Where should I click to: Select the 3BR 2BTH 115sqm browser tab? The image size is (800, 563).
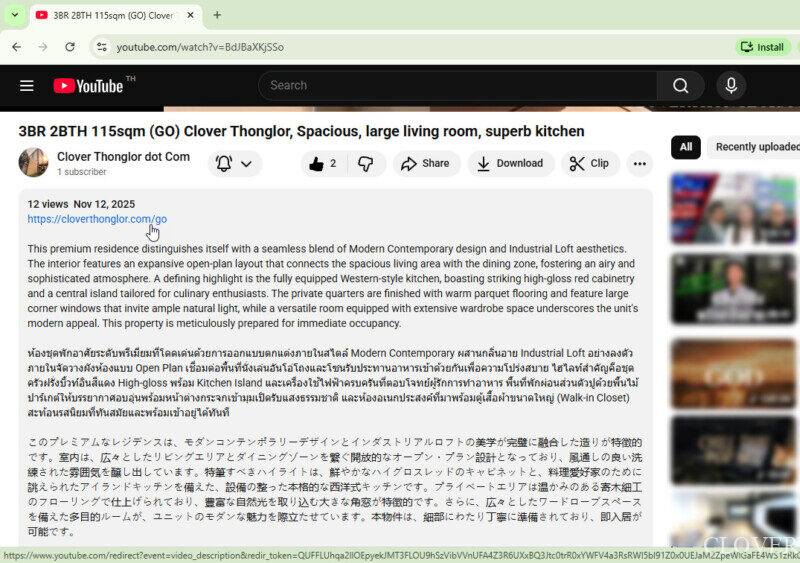tap(115, 15)
